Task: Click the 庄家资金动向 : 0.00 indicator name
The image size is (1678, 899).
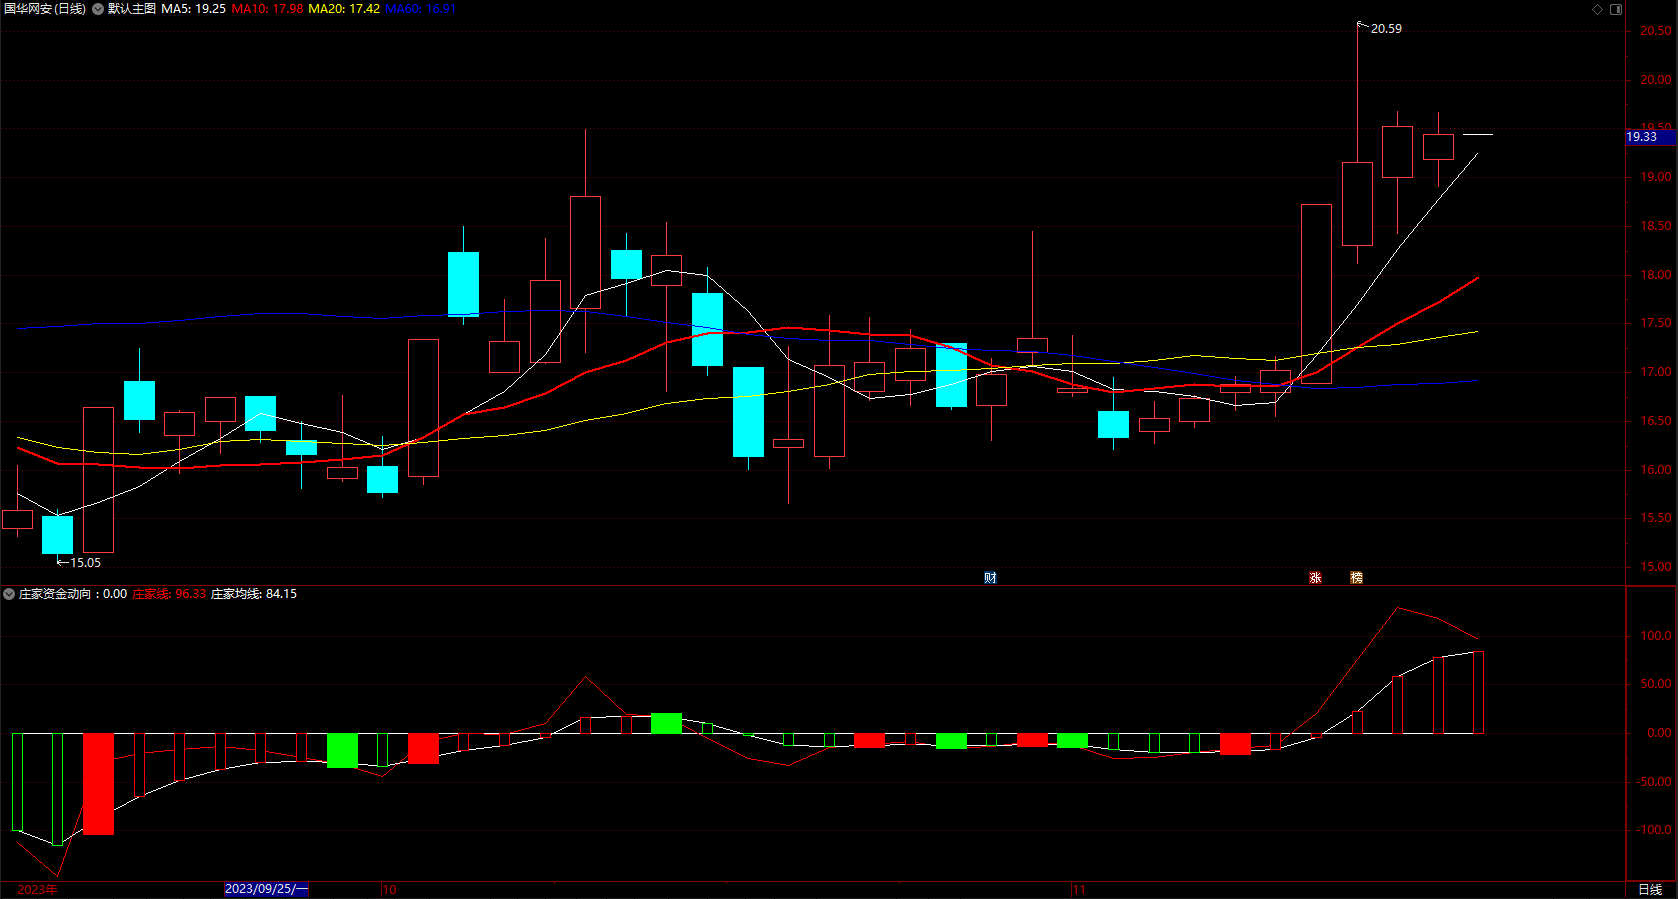Action: [73, 594]
